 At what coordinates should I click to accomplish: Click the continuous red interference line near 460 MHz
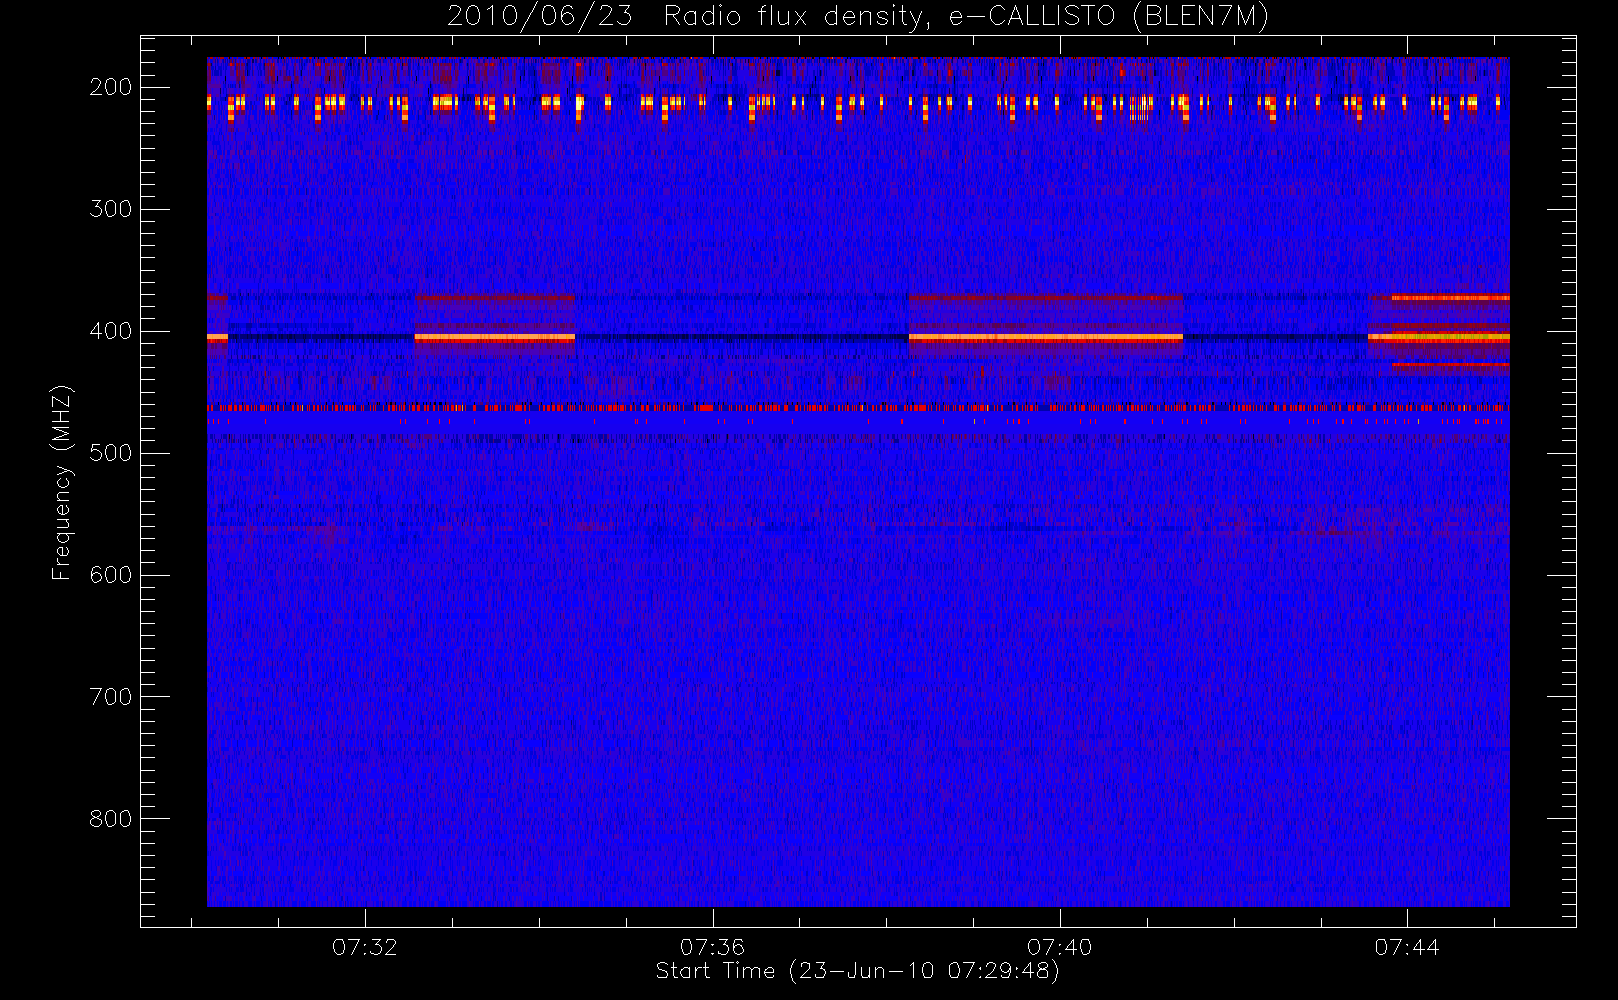click(858, 408)
